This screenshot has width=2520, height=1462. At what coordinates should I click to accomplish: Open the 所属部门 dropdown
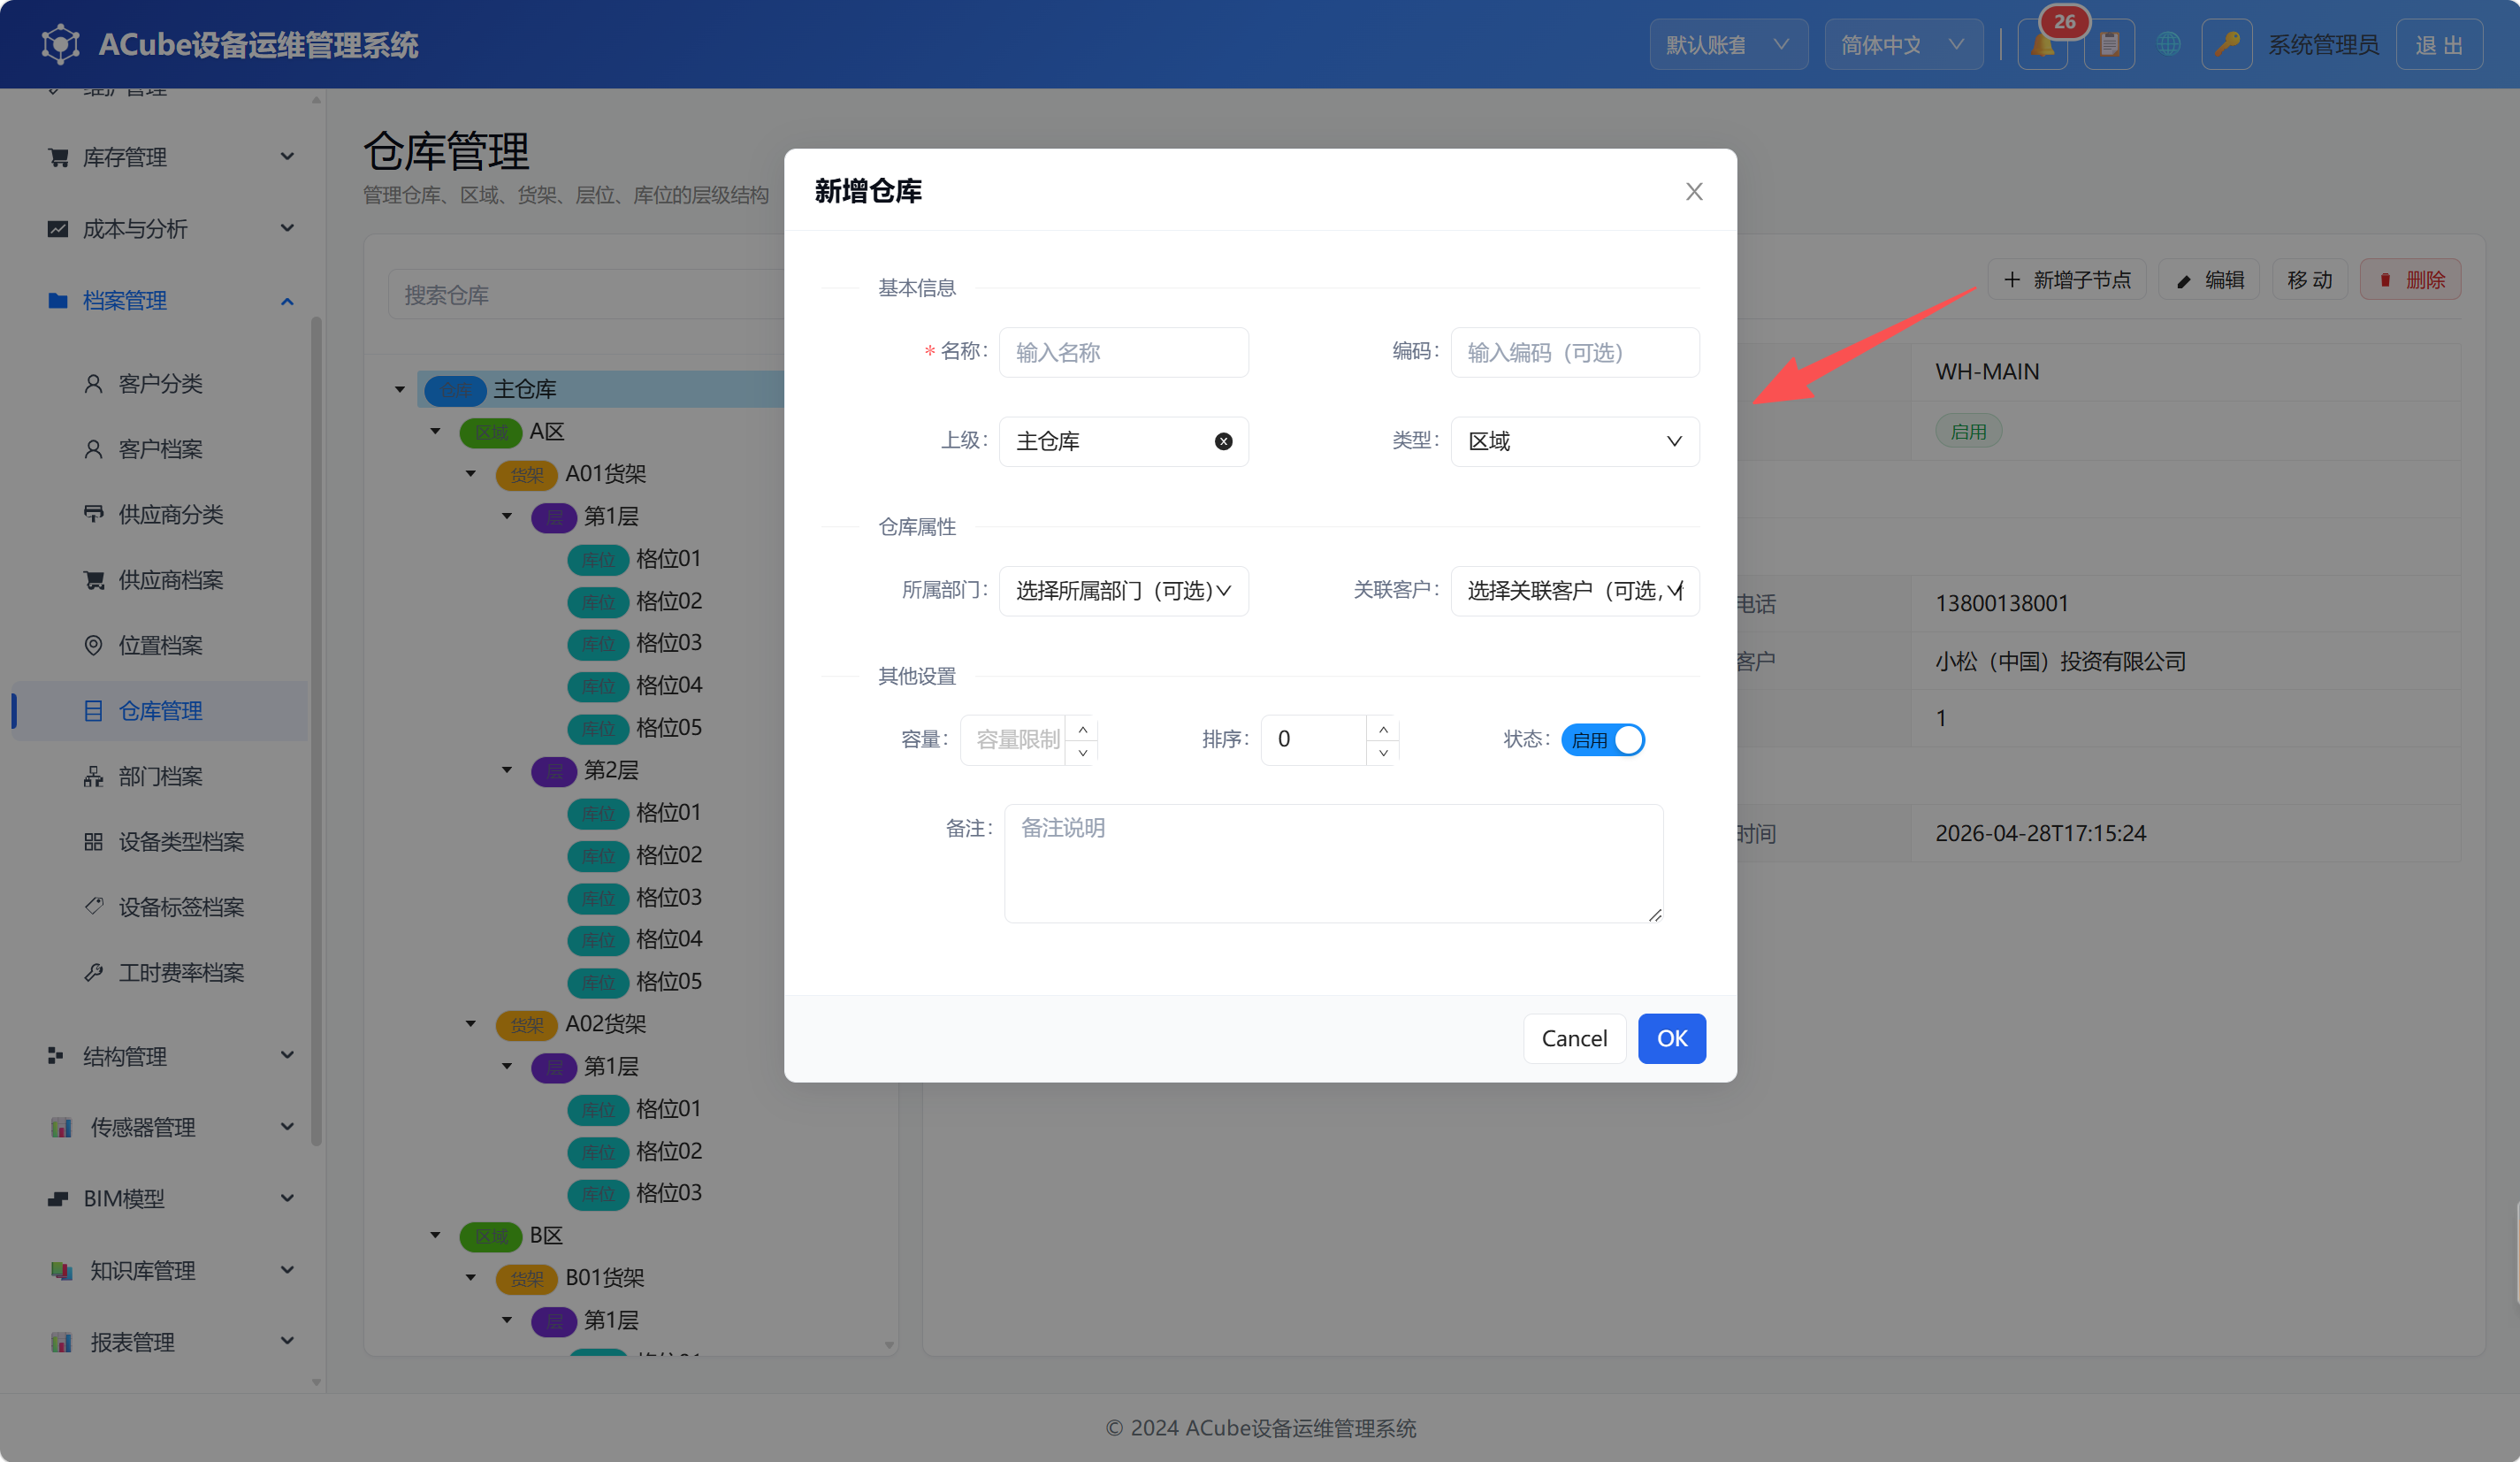(1123, 591)
